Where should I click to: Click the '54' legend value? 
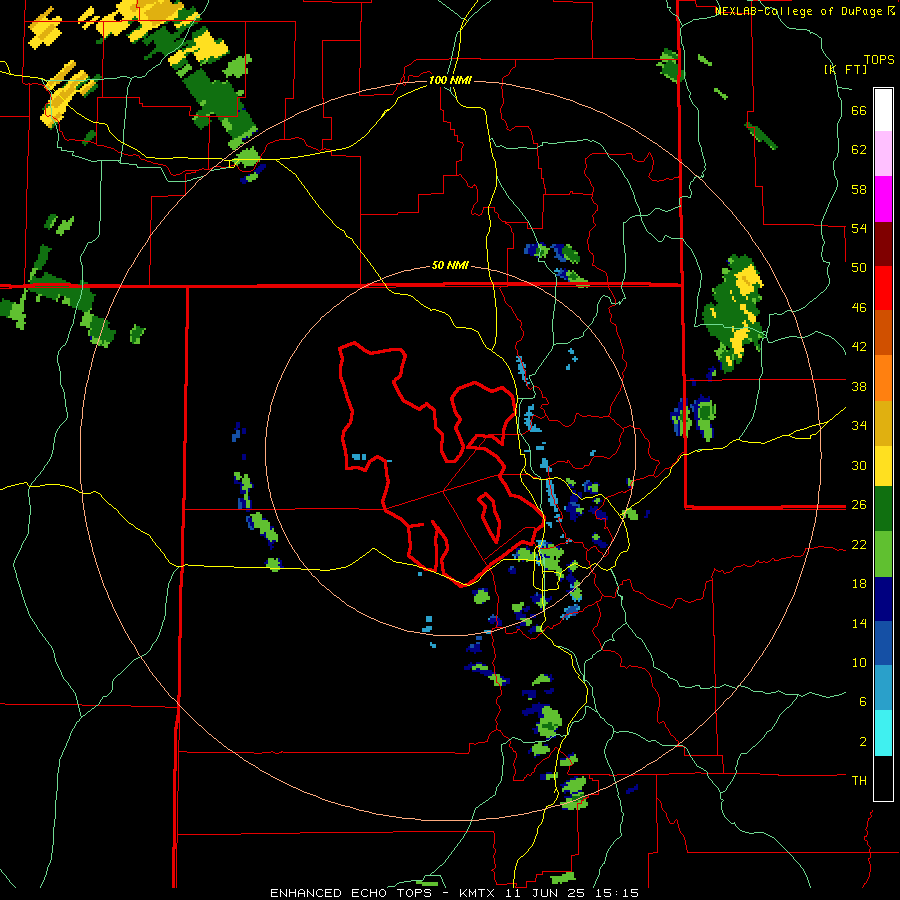[859, 229]
